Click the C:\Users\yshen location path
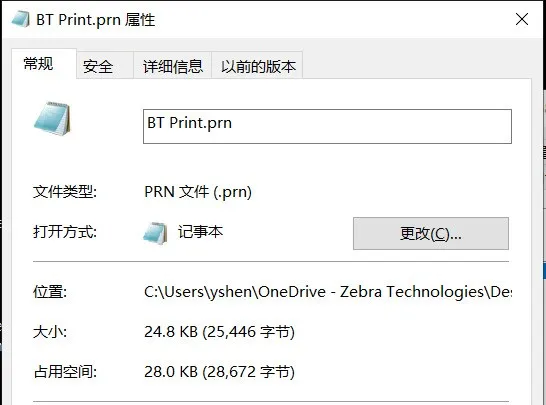The height and width of the screenshot is (405, 546). click(328, 292)
